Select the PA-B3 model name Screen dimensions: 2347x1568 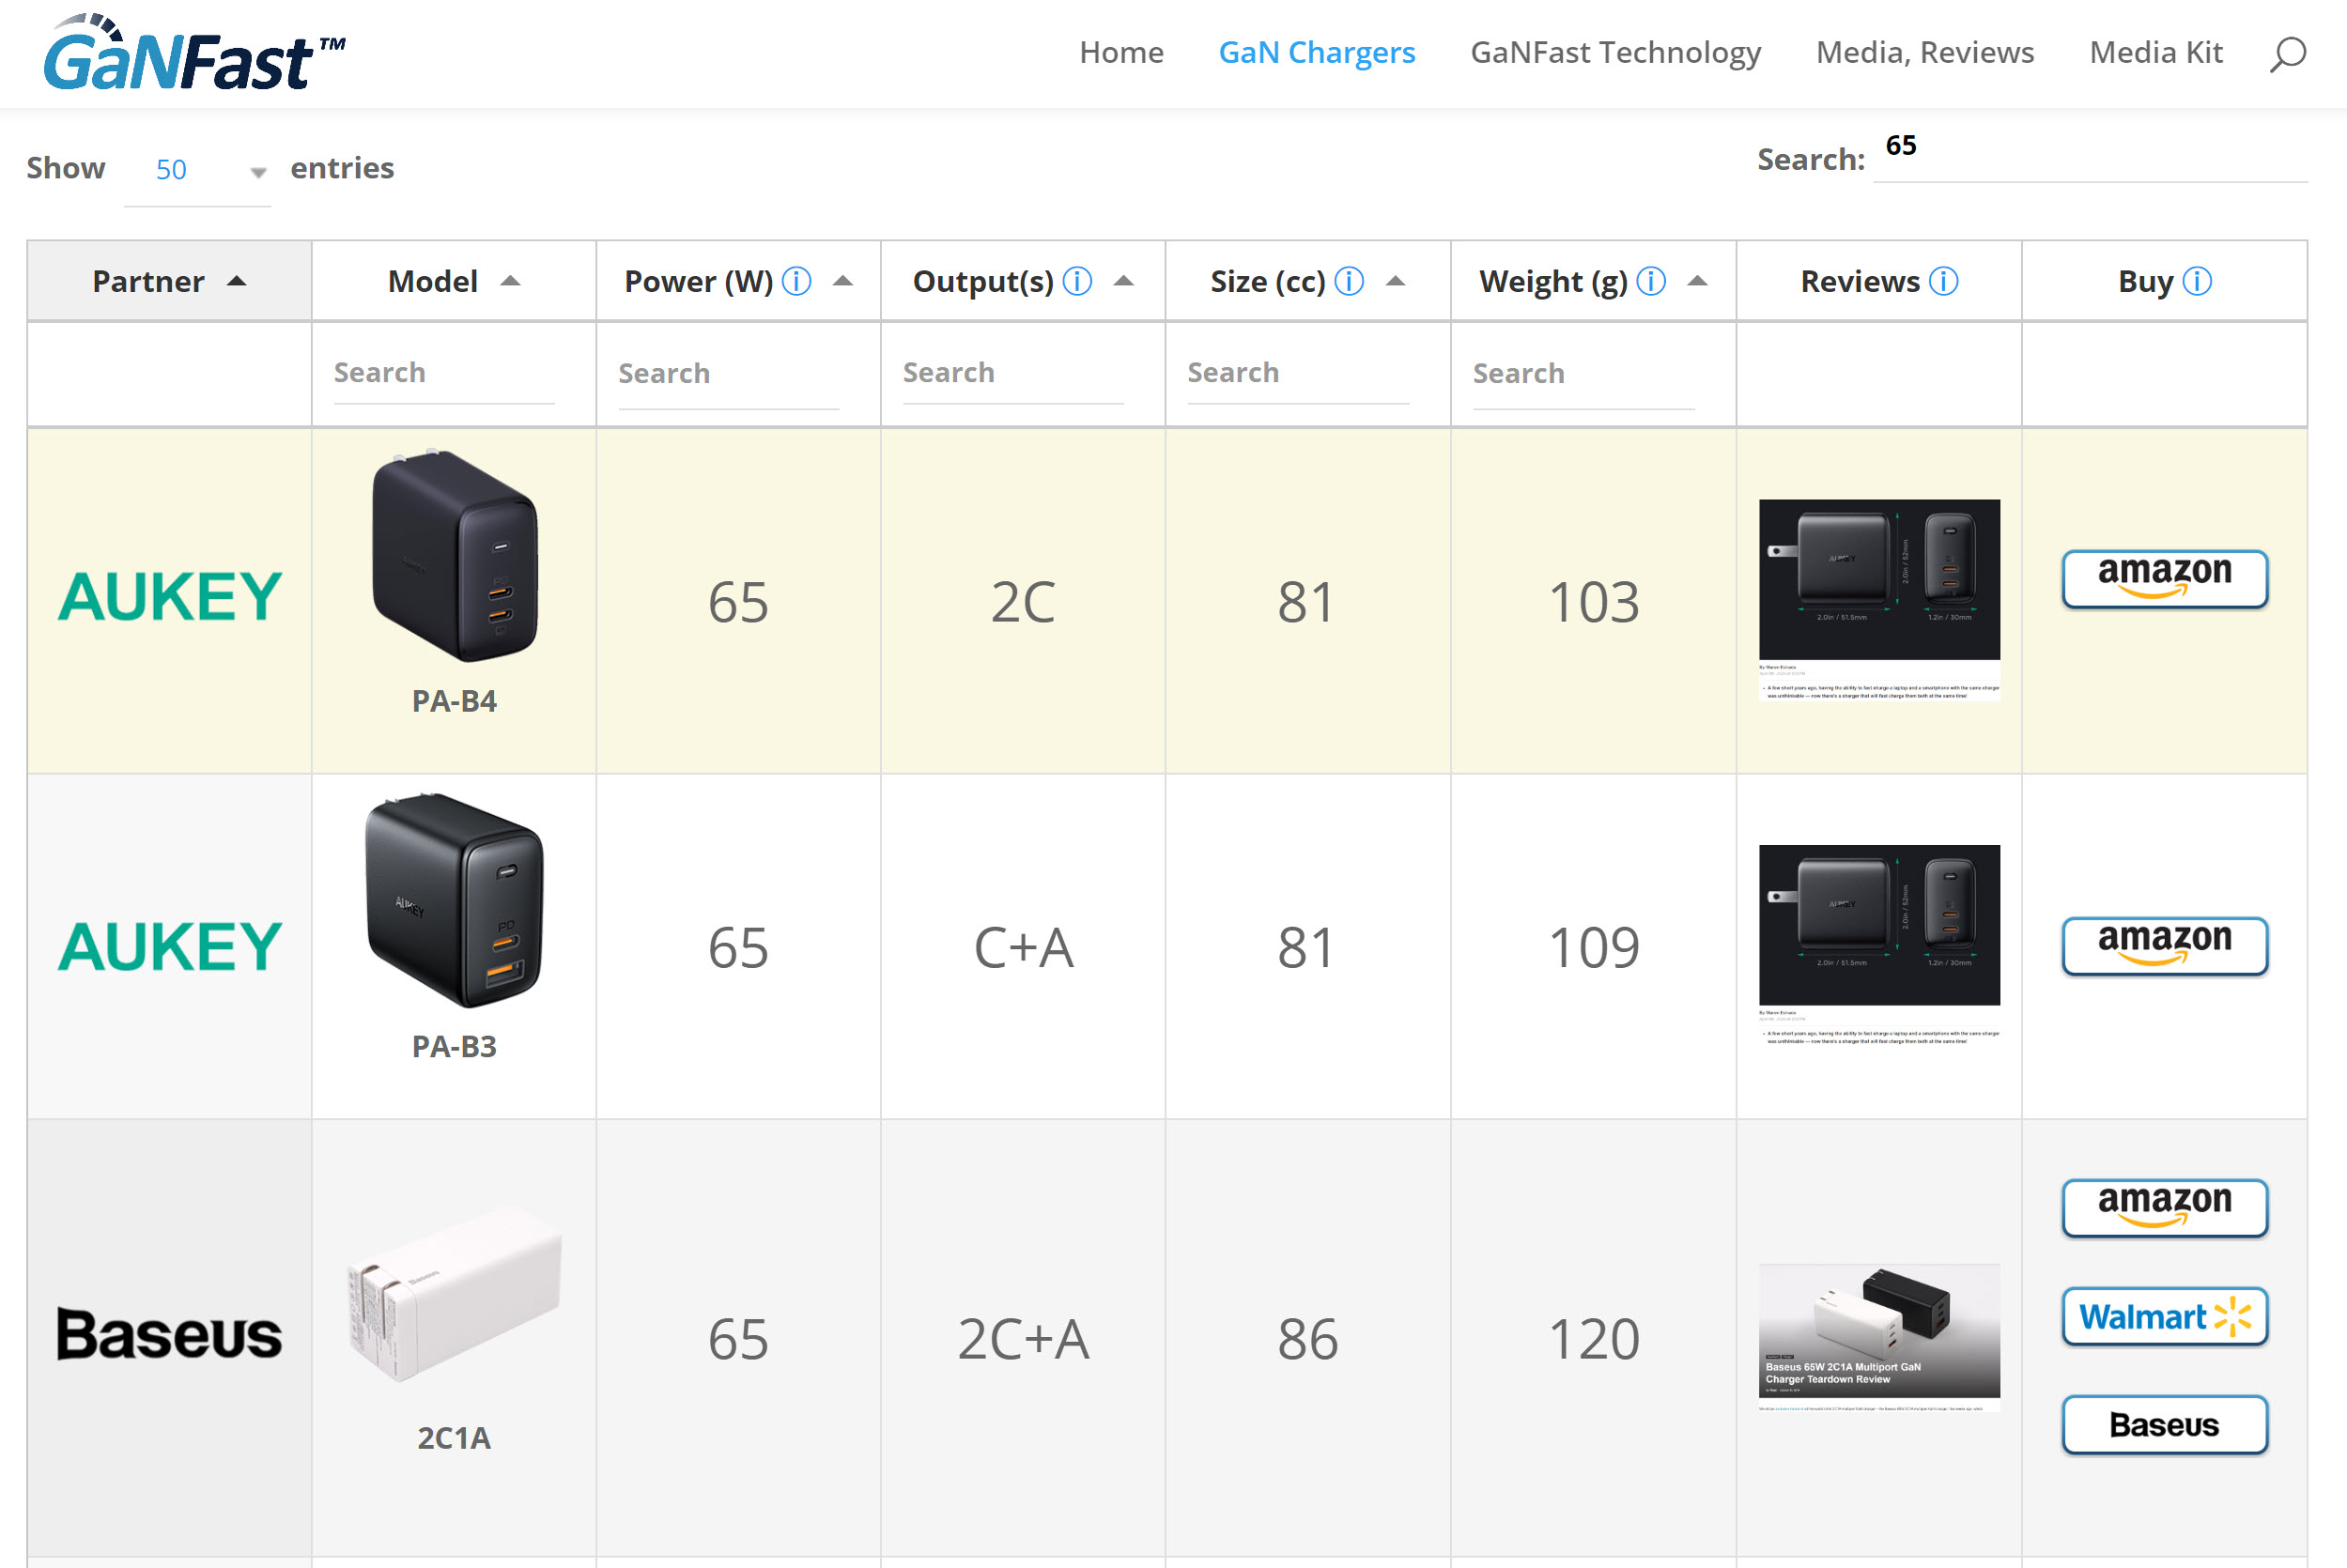pos(454,1046)
